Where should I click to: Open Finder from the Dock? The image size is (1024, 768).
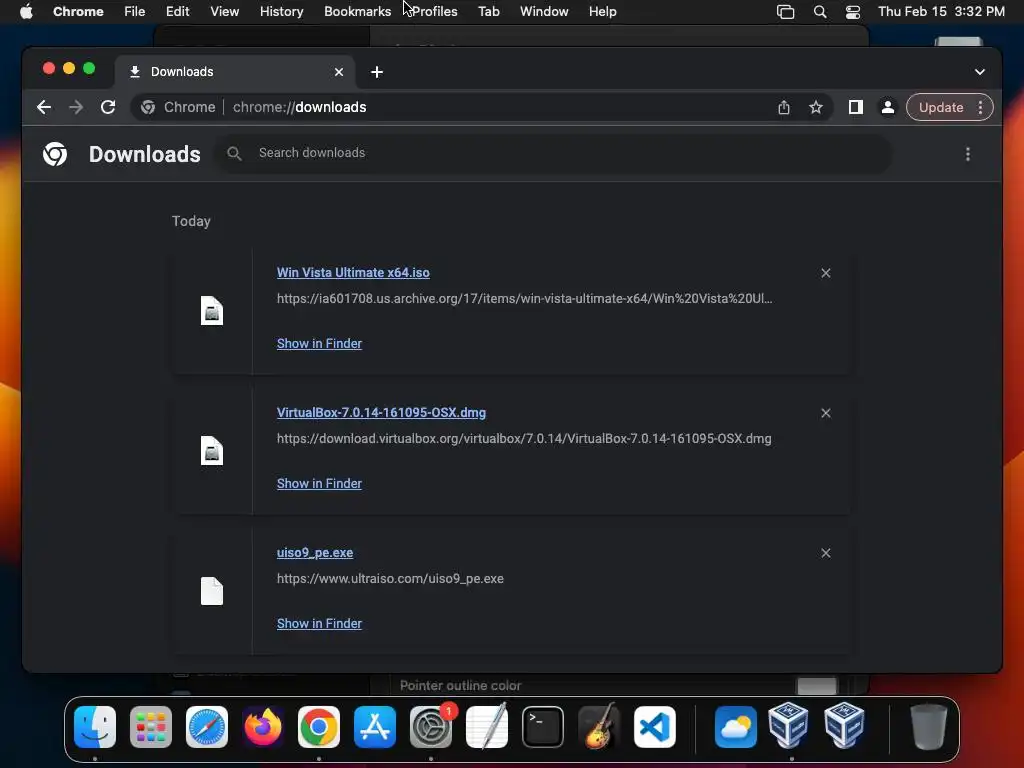[95, 727]
